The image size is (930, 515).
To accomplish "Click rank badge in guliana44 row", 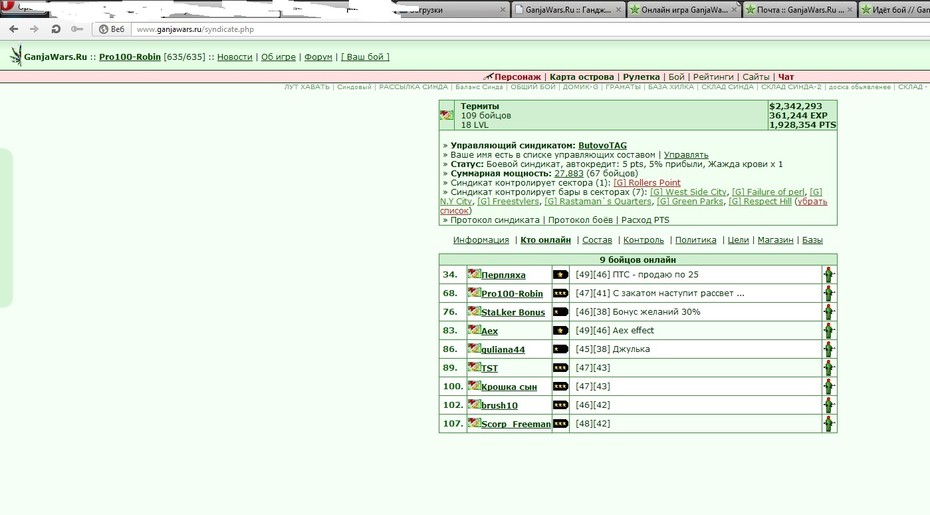I will [560, 349].
